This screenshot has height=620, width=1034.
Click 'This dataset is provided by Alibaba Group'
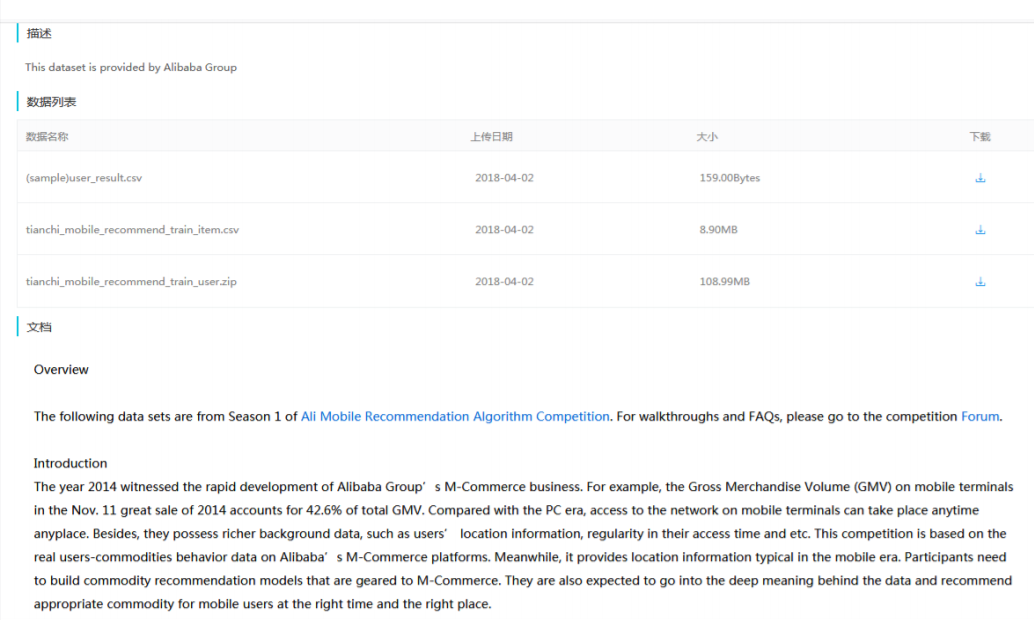pos(131,67)
